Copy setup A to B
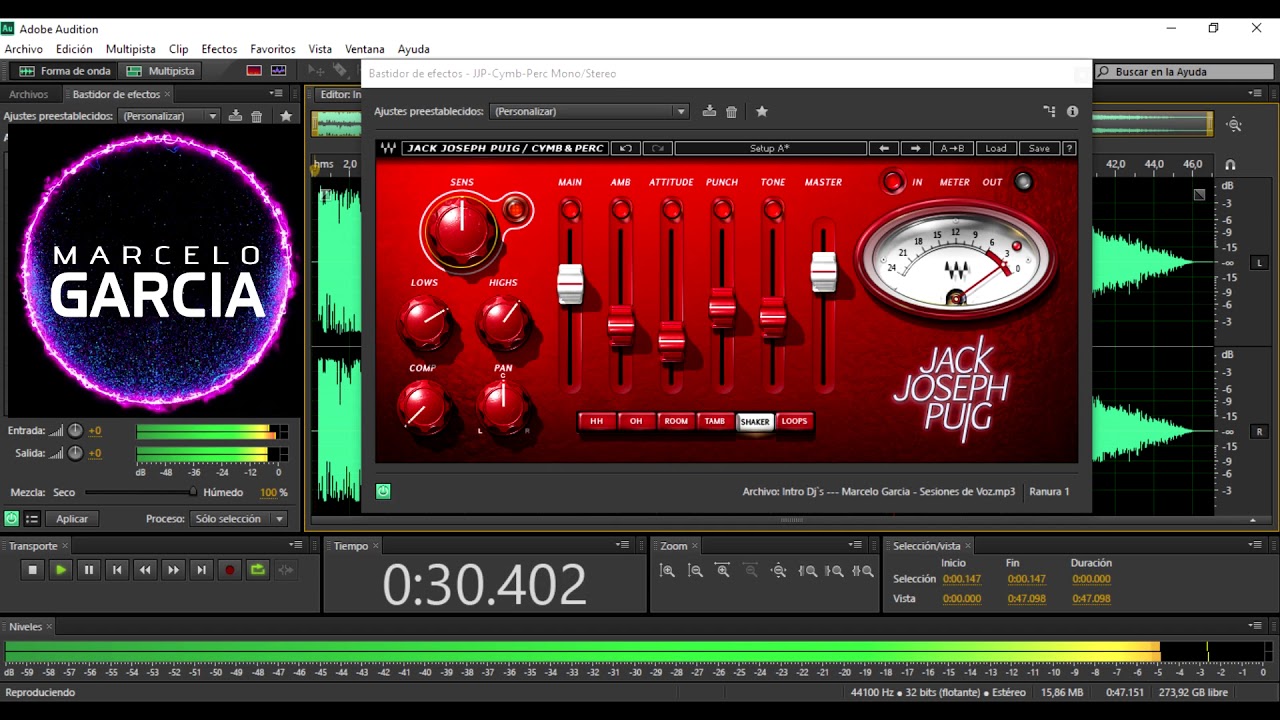 point(952,148)
